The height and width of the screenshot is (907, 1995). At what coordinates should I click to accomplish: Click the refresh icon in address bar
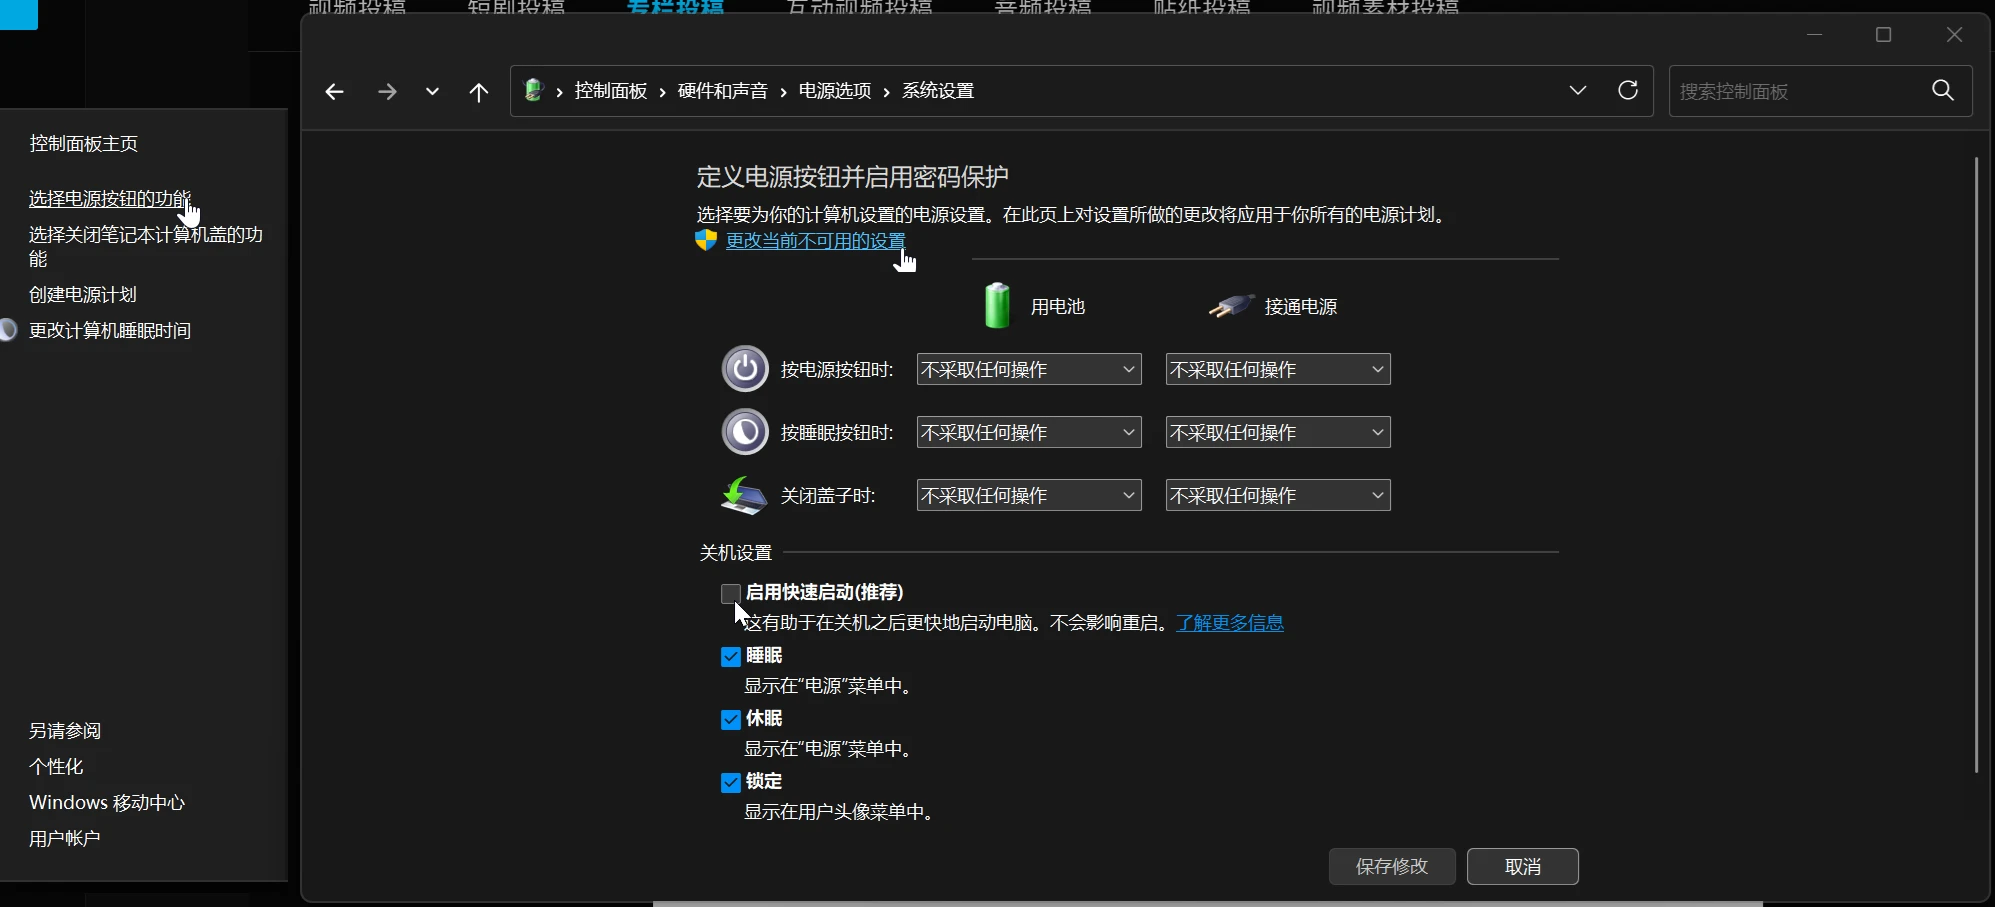pos(1628,90)
